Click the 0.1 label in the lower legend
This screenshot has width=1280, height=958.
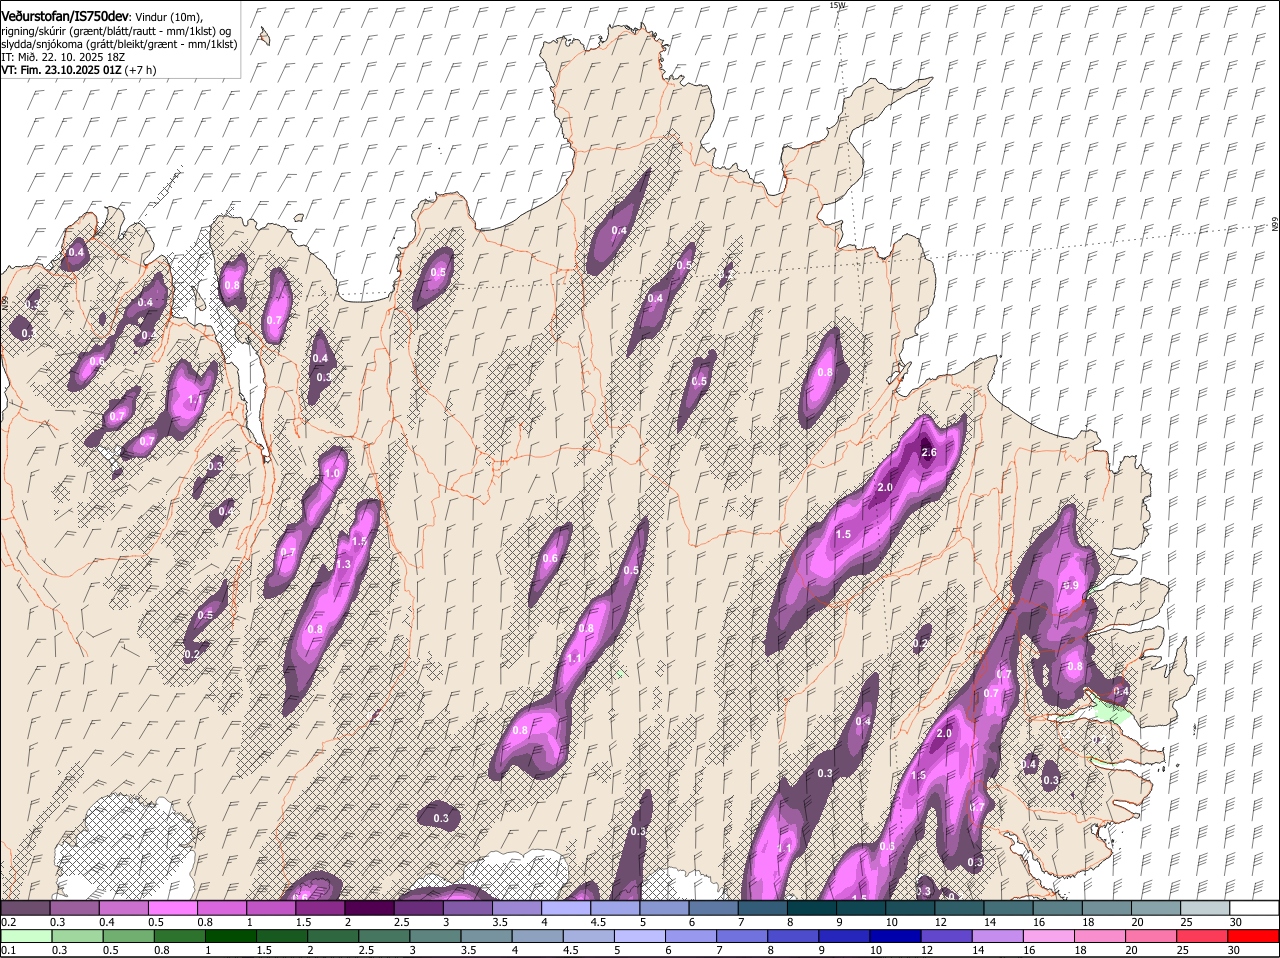coord(8,950)
